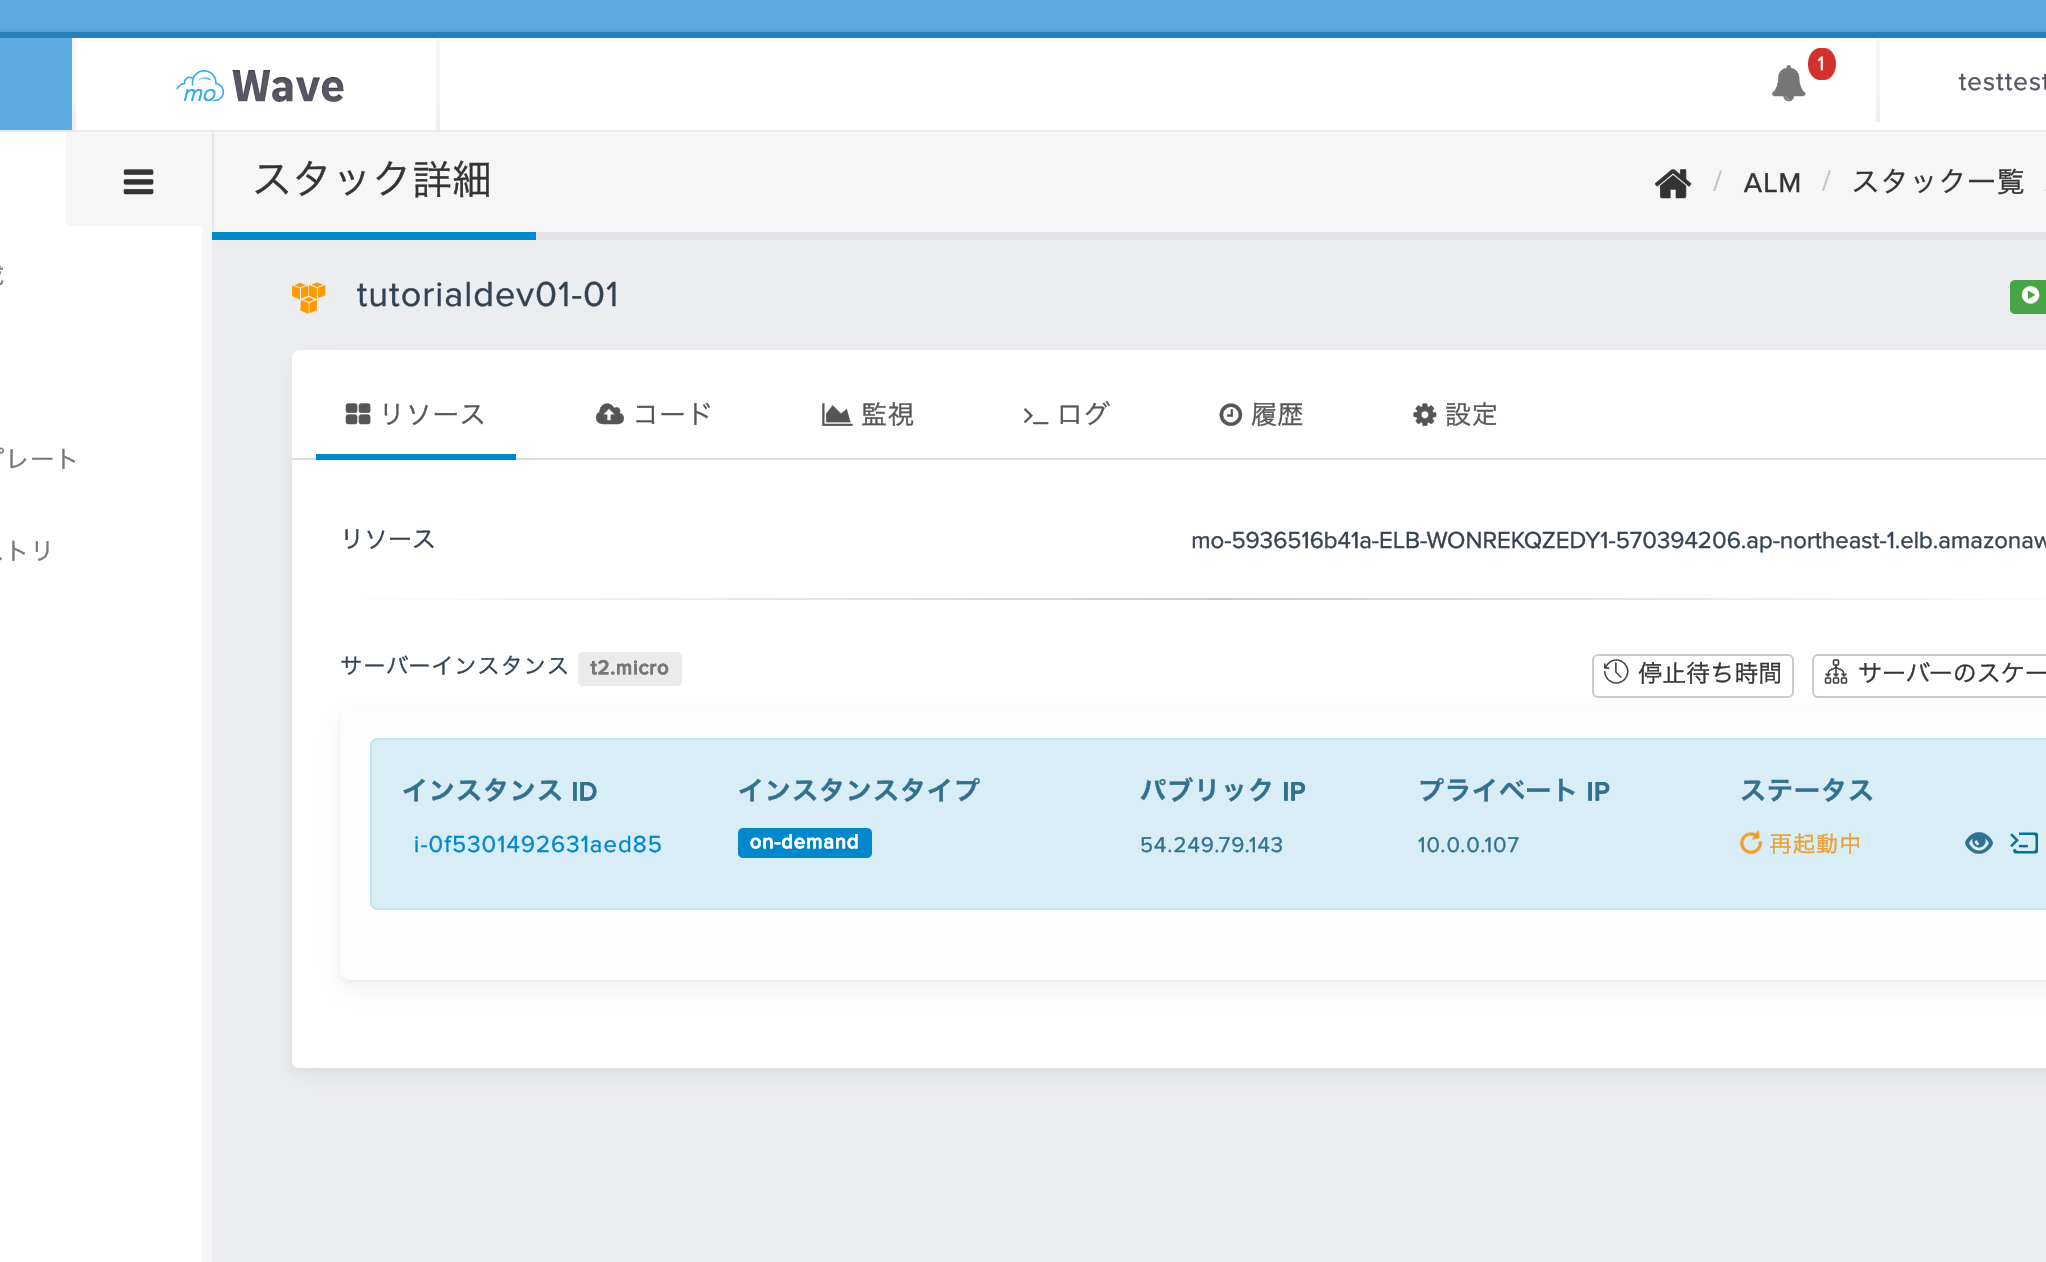Open the notification bell icon
2046x1262 pixels.
pos(1788,83)
